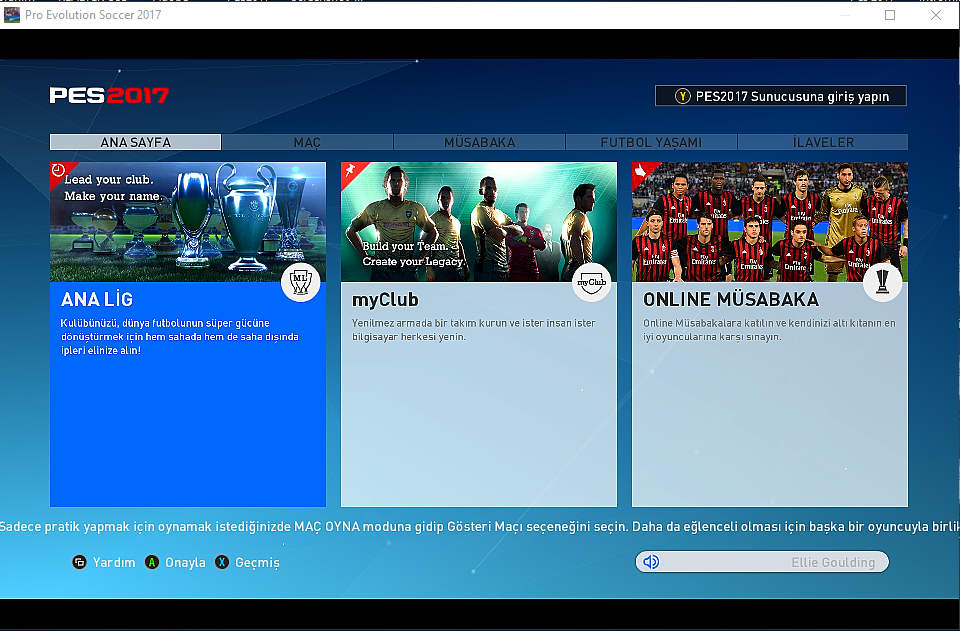Click the green A button icon

coord(152,562)
